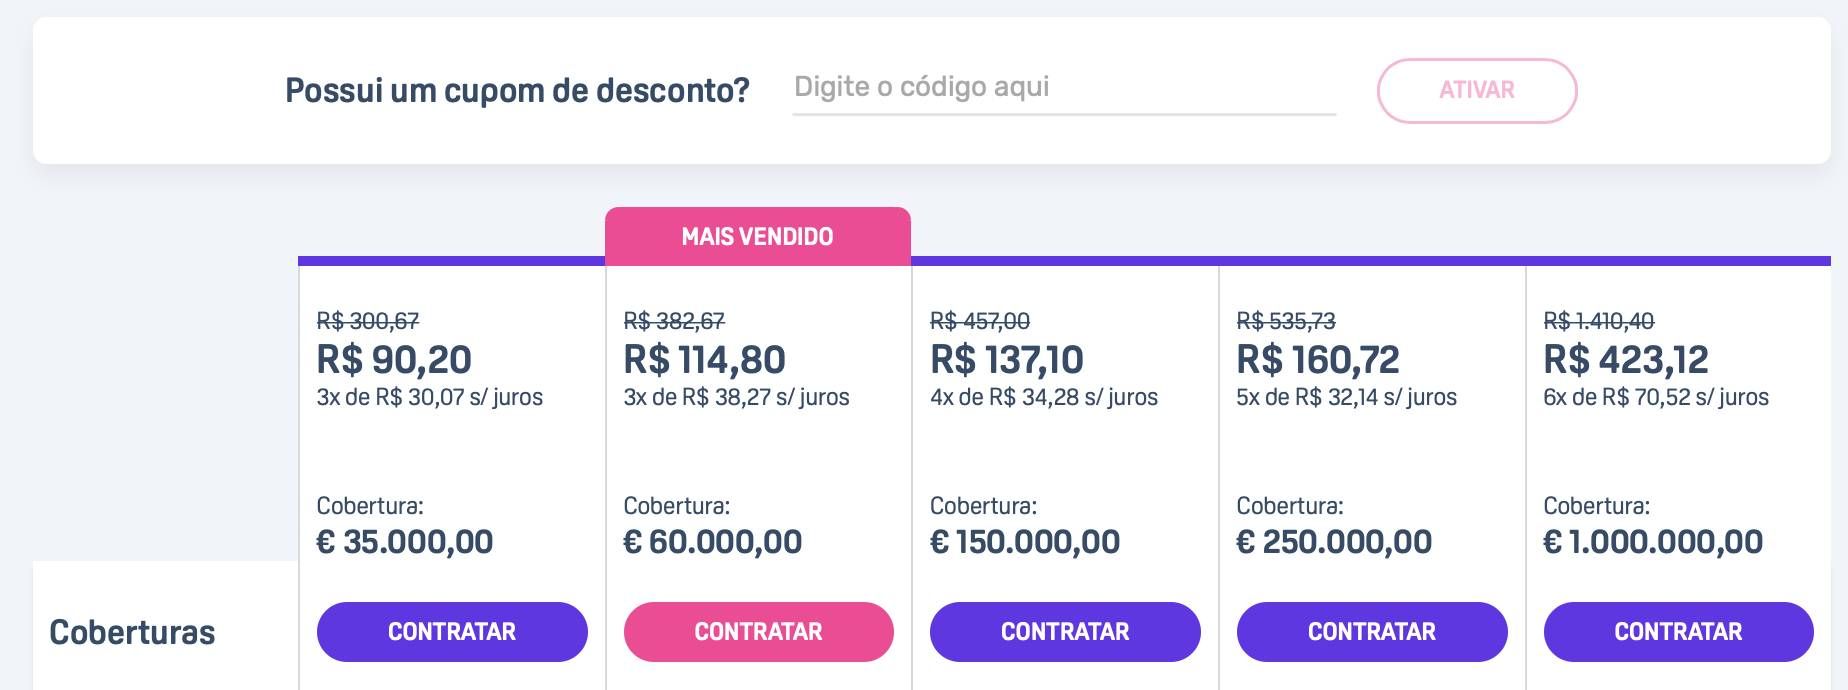
Task: Hire the € 250.000,00 plan via CONTRATAR
Action: pyautogui.click(x=1372, y=632)
